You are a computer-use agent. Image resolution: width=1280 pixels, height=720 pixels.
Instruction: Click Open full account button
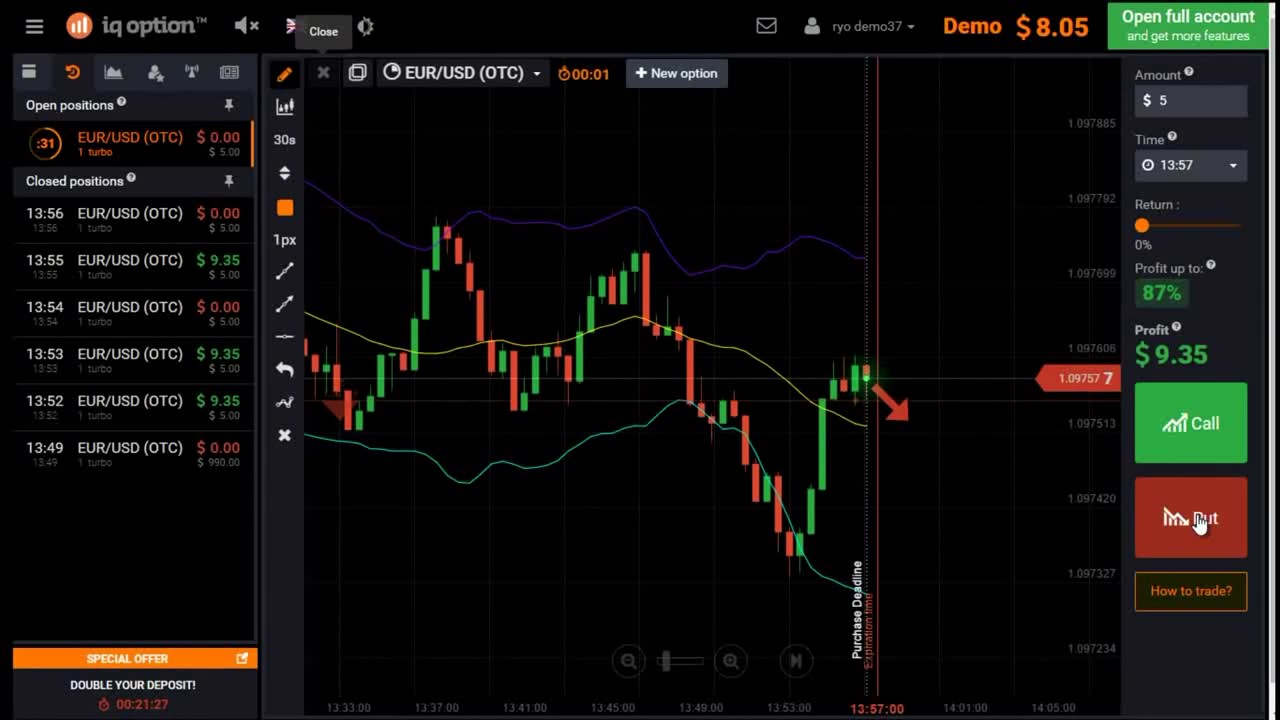click(1188, 26)
